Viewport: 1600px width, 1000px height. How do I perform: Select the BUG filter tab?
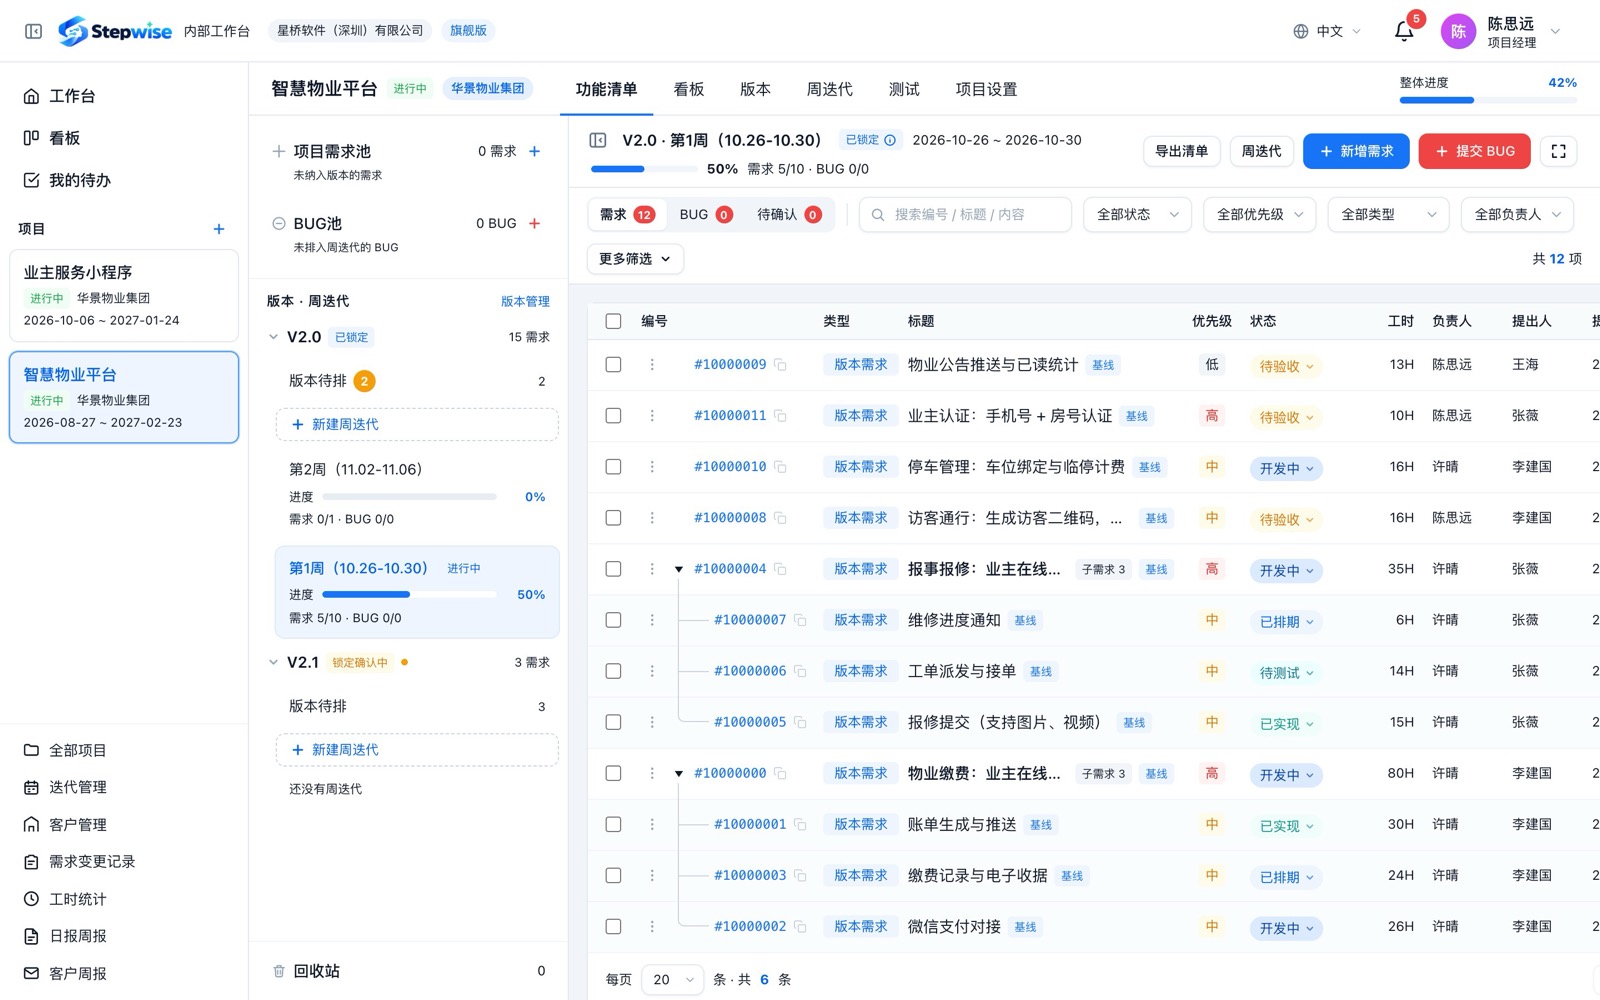click(x=705, y=214)
